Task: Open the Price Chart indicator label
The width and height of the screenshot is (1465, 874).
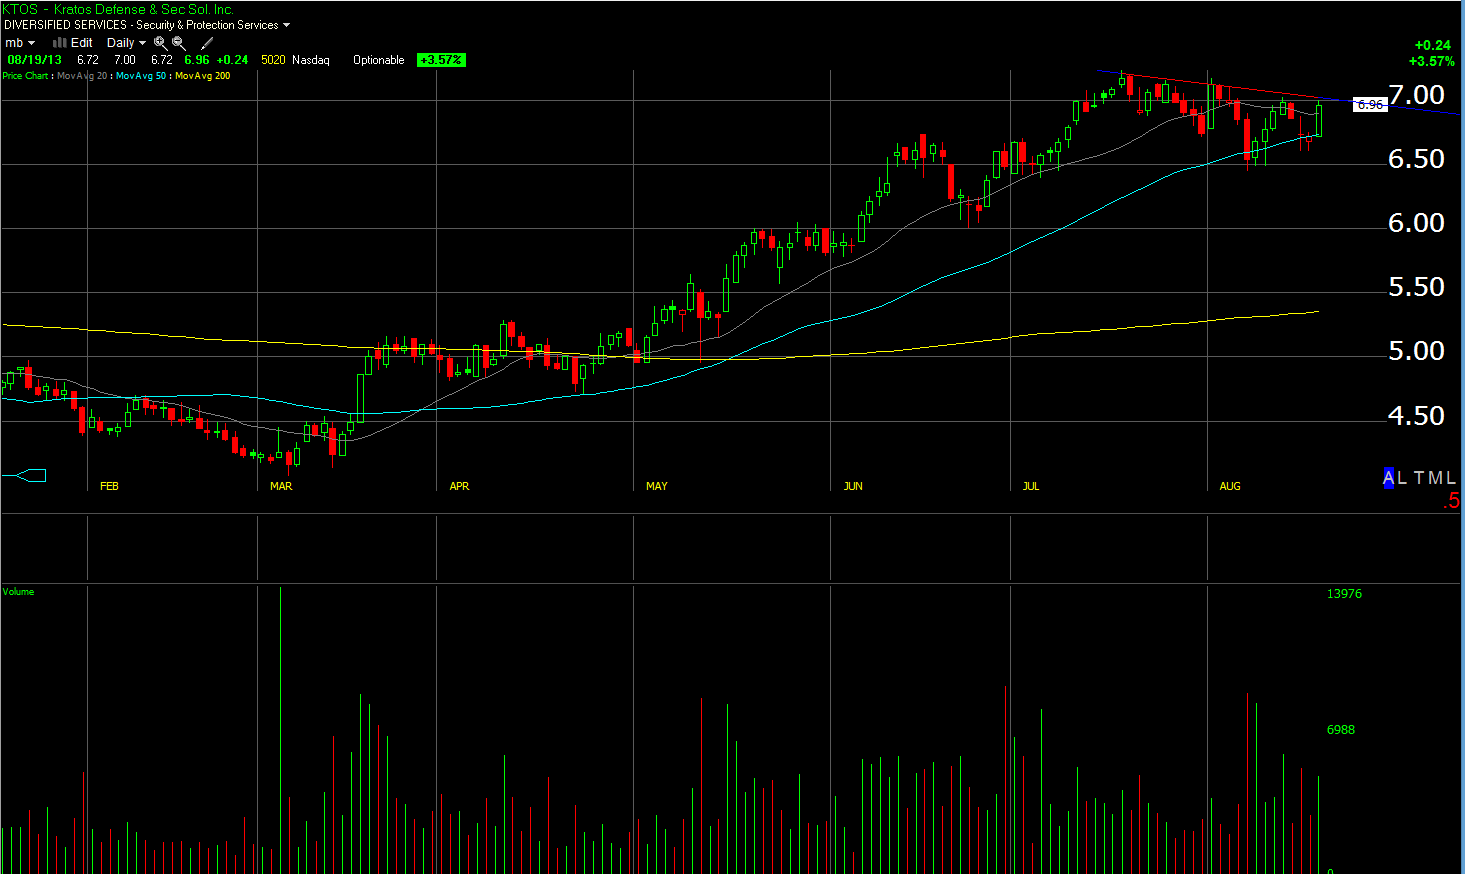Action: click(25, 76)
